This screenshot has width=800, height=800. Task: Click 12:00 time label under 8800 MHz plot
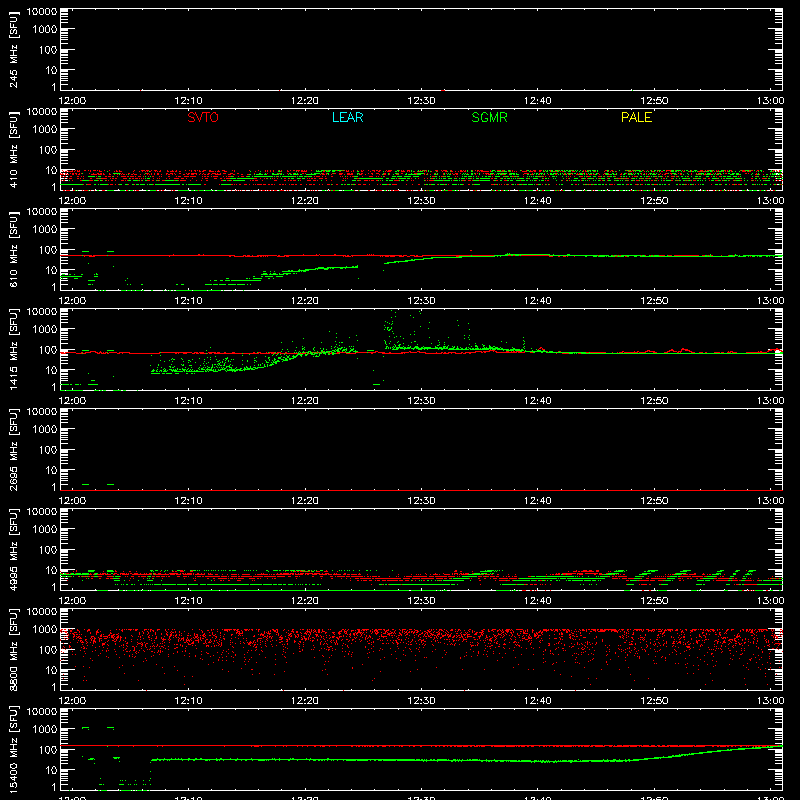point(72,701)
